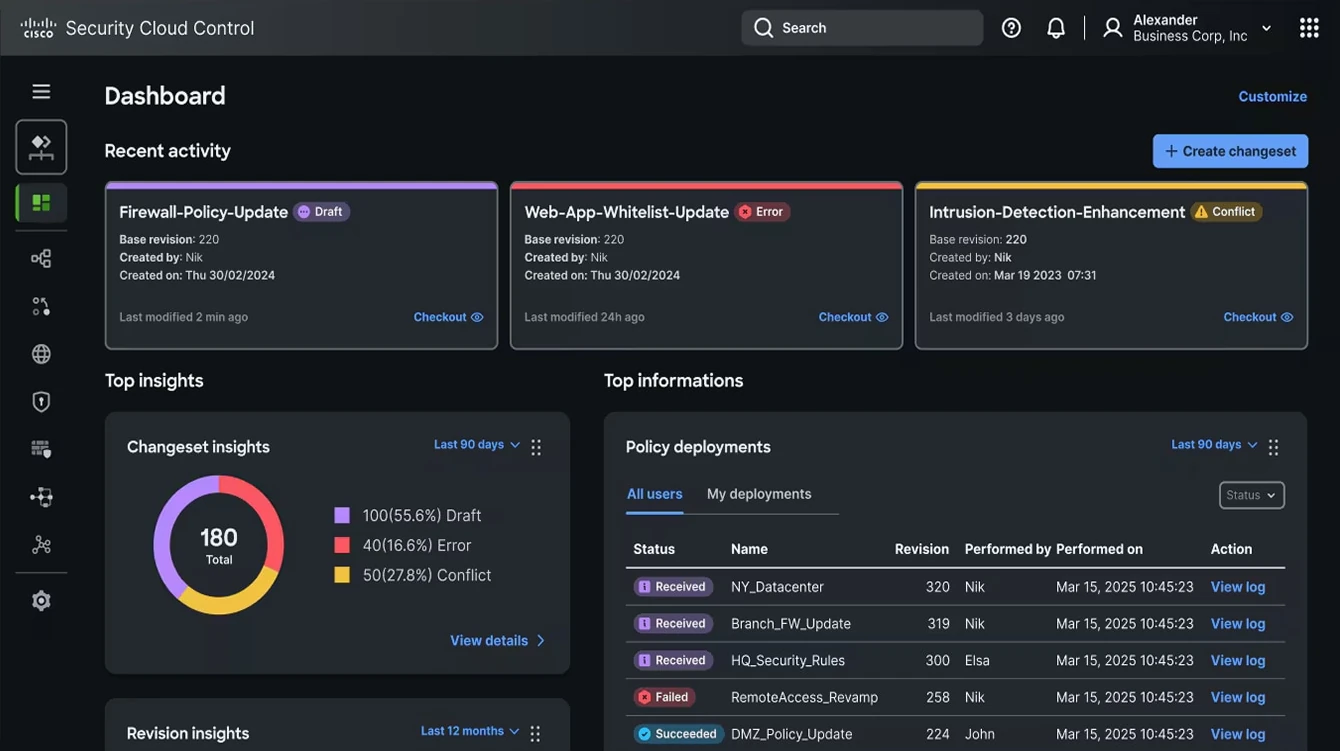This screenshot has width=1340, height=751.
Task: Click the purple Draft legend swatch
Action: pos(342,516)
